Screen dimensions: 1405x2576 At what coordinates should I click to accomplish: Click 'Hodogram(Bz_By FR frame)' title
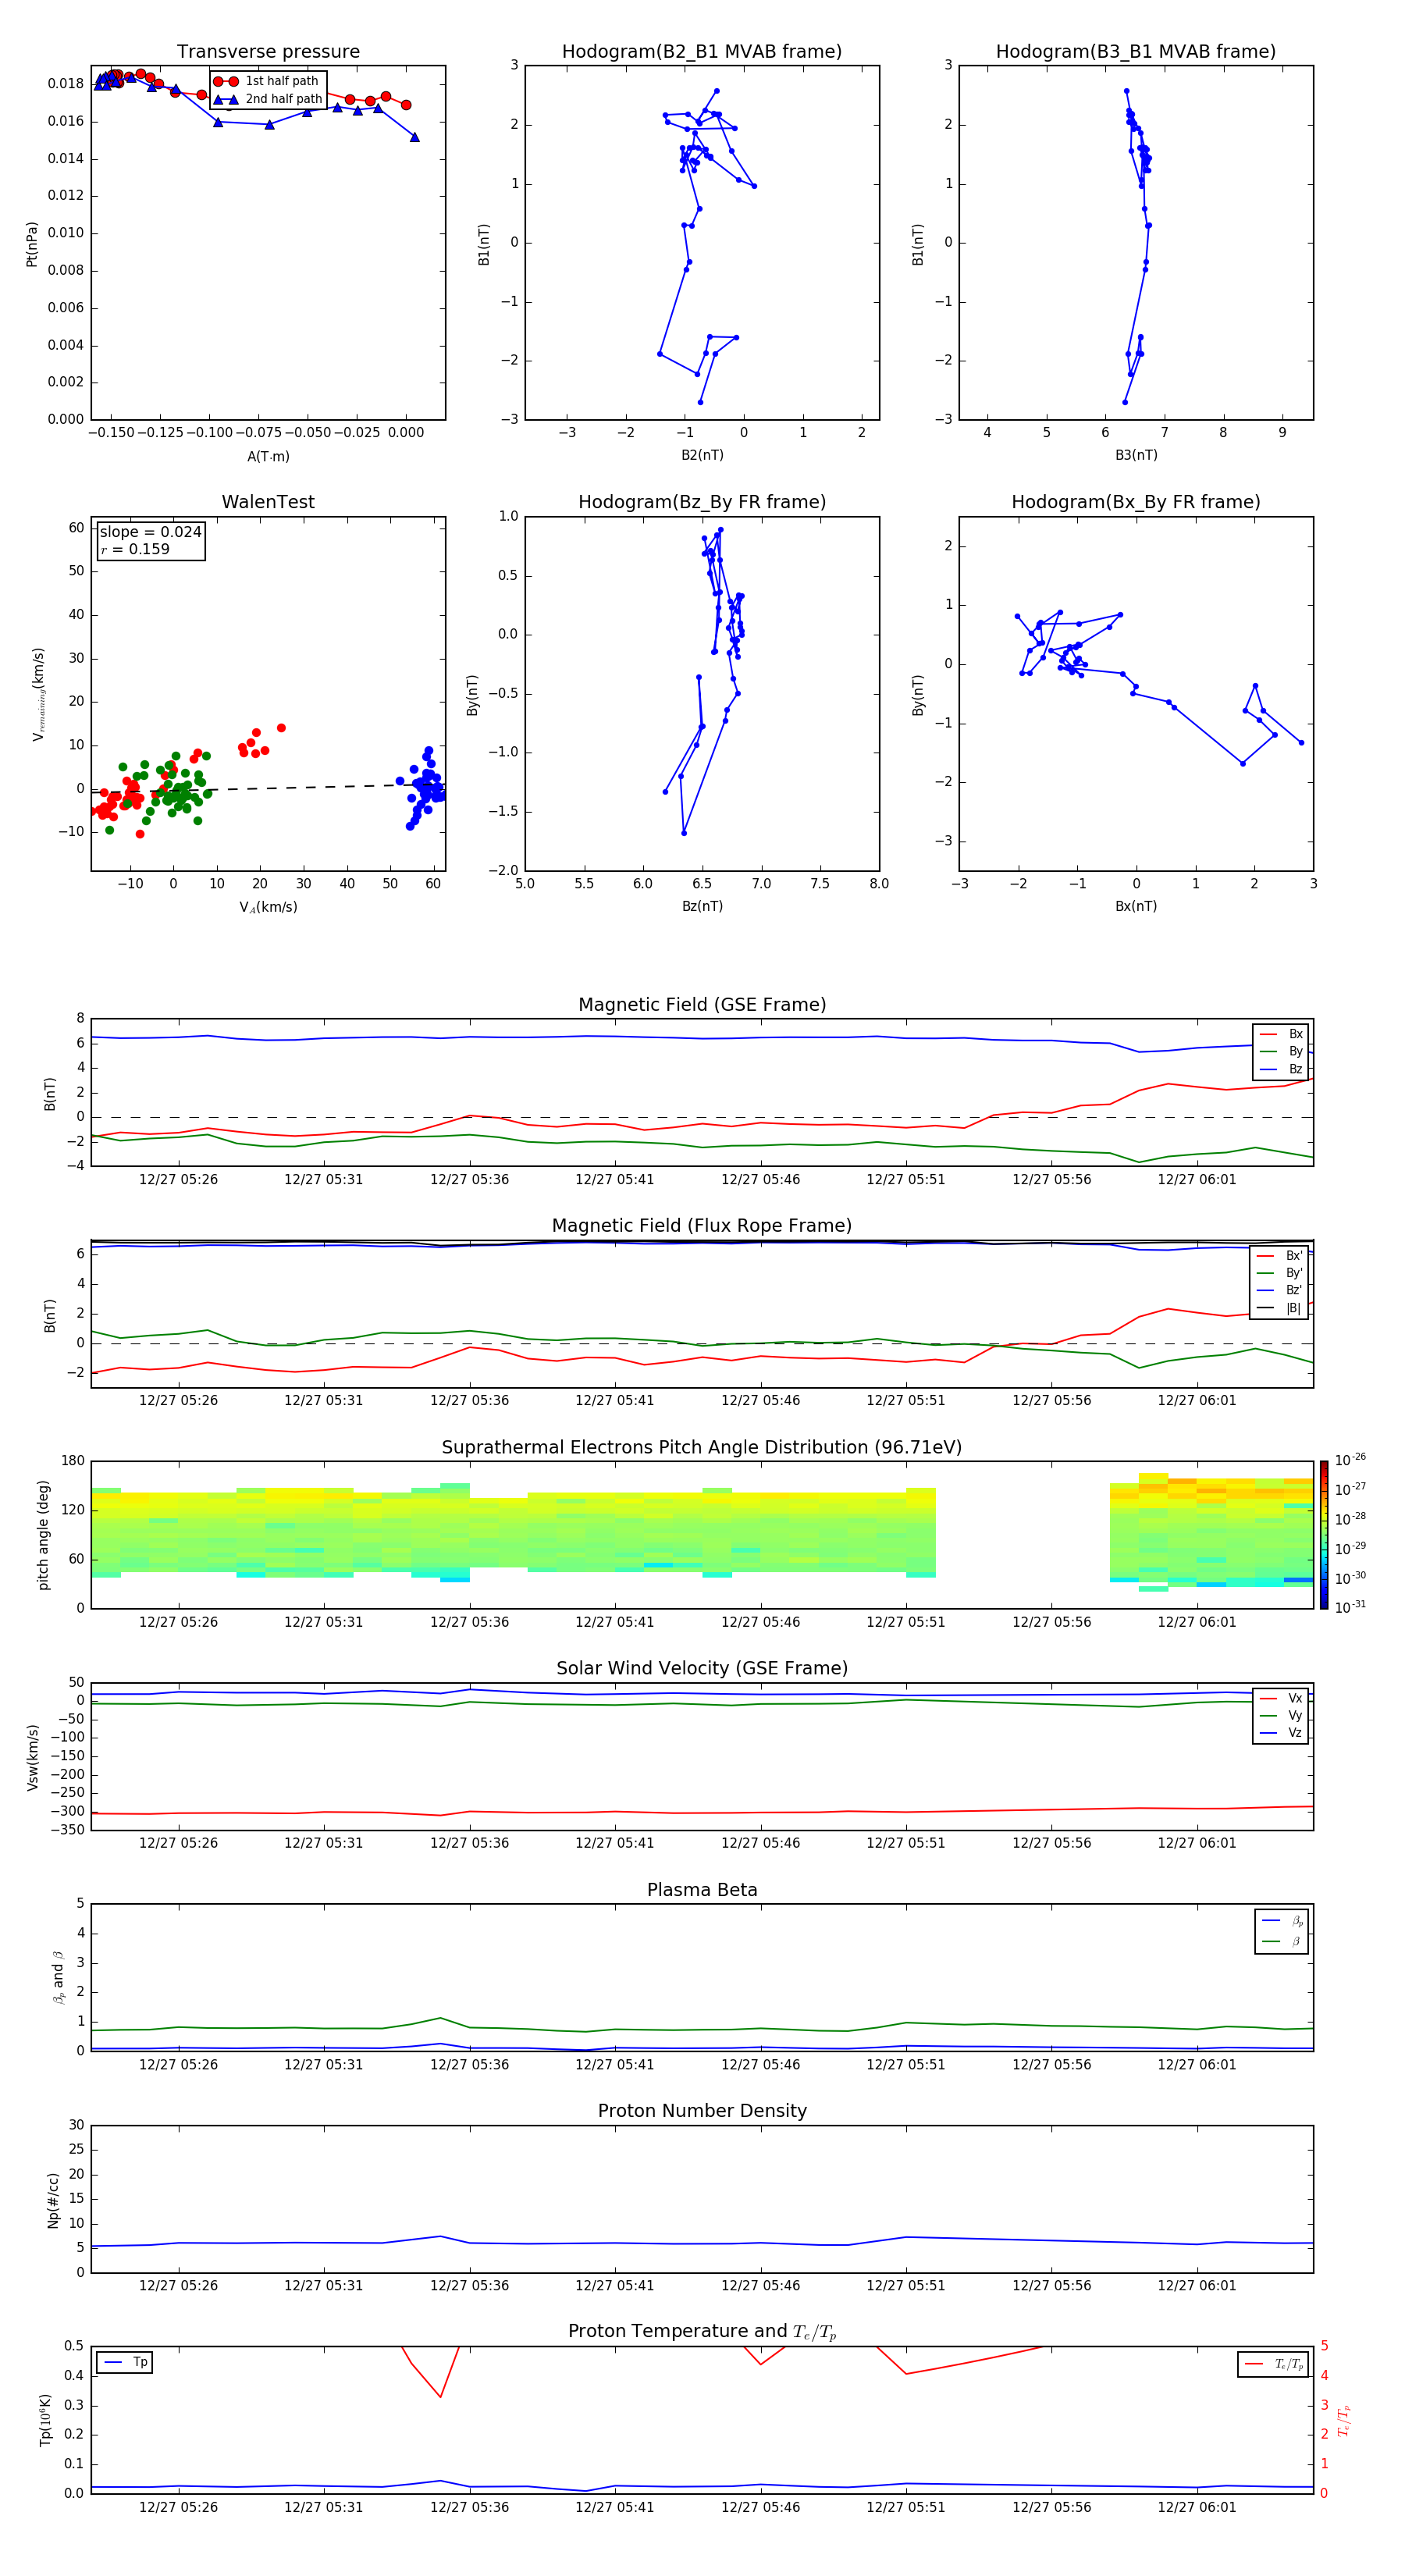(x=702, y=502)
